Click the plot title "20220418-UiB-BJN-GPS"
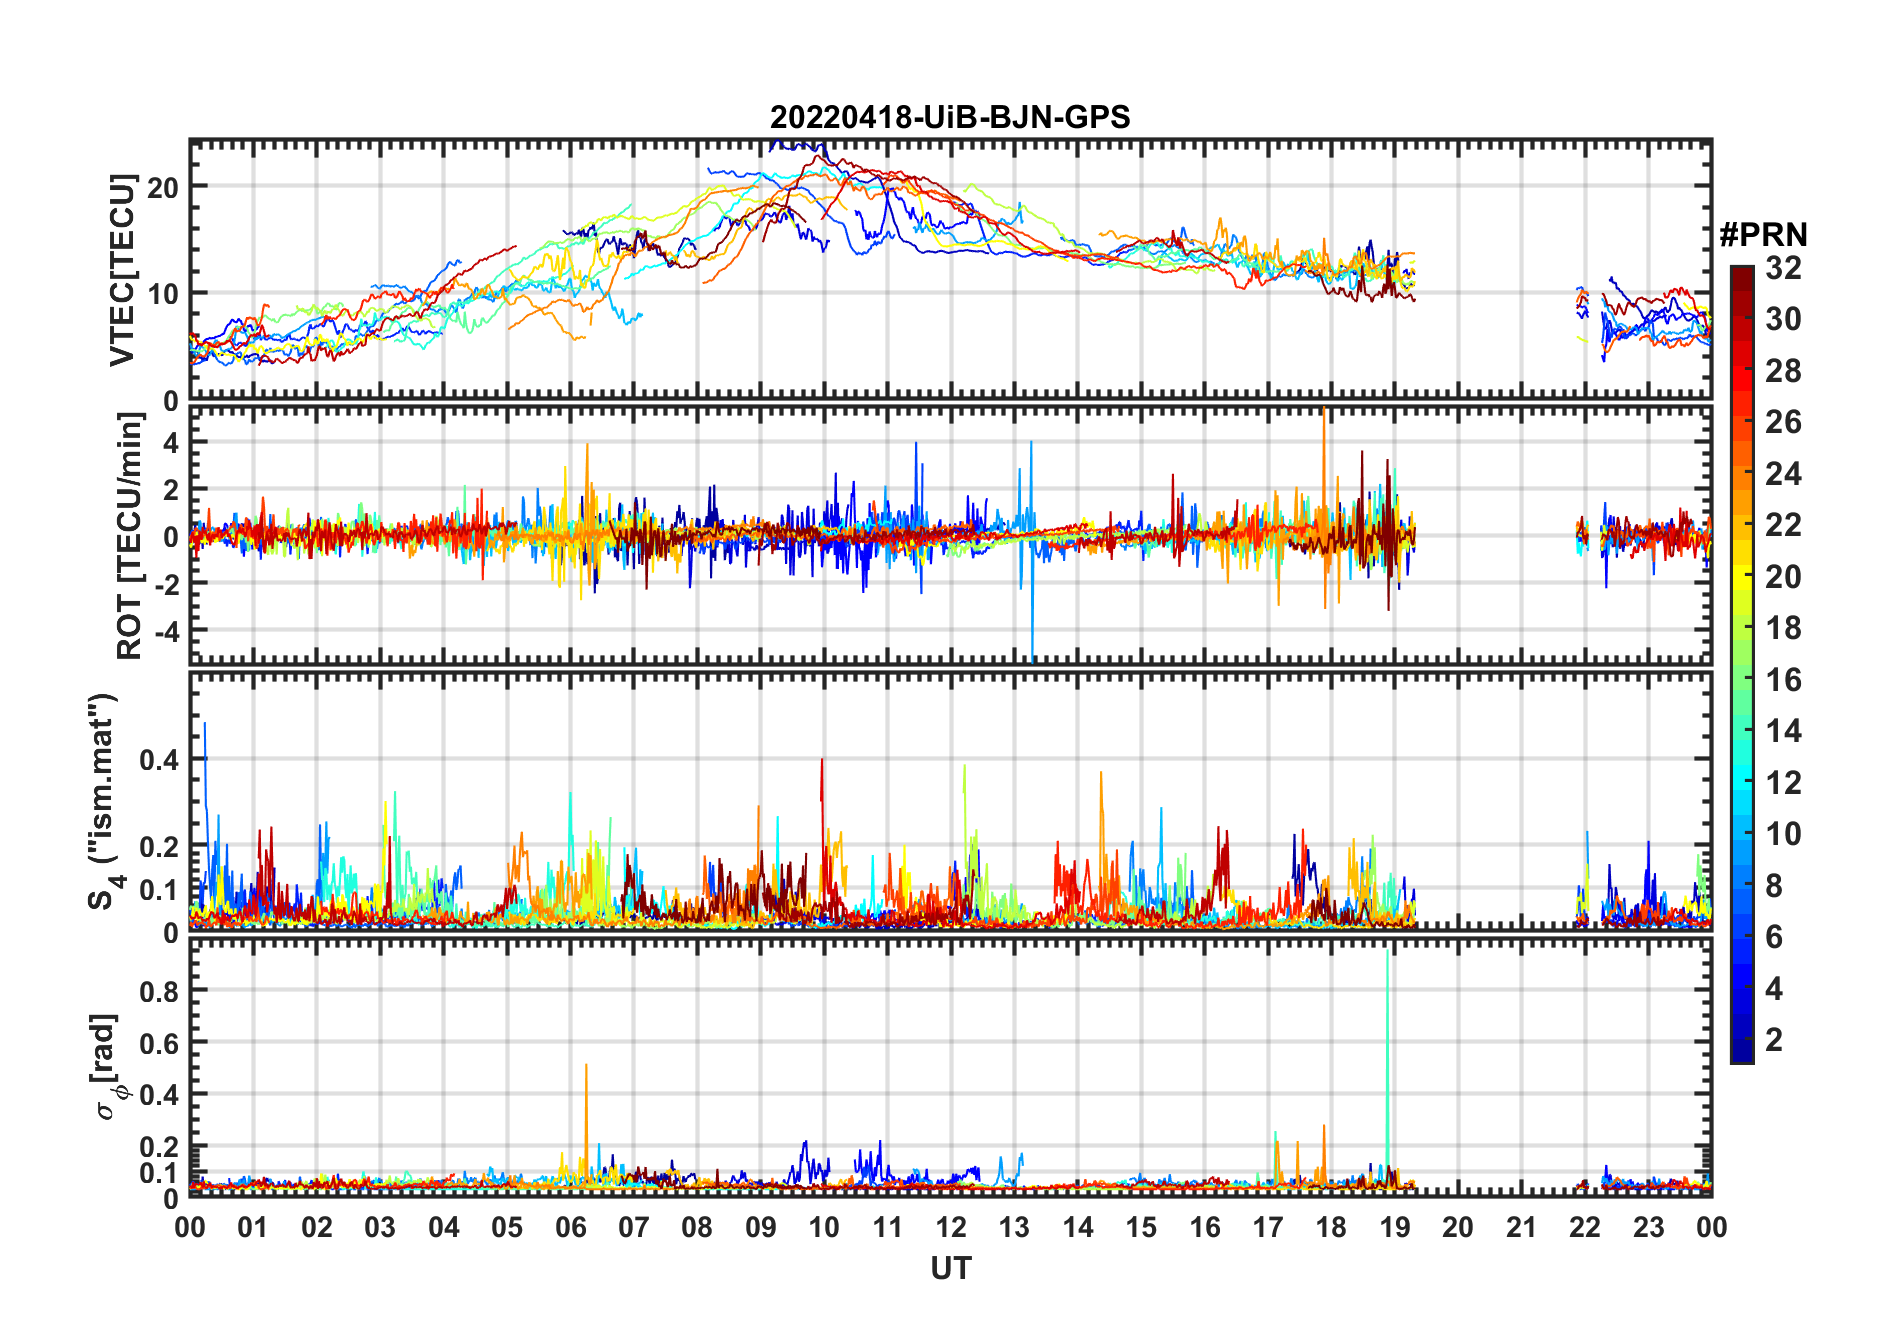Viewport: 1902px width, 1330px height. click(x=950, y=117)
